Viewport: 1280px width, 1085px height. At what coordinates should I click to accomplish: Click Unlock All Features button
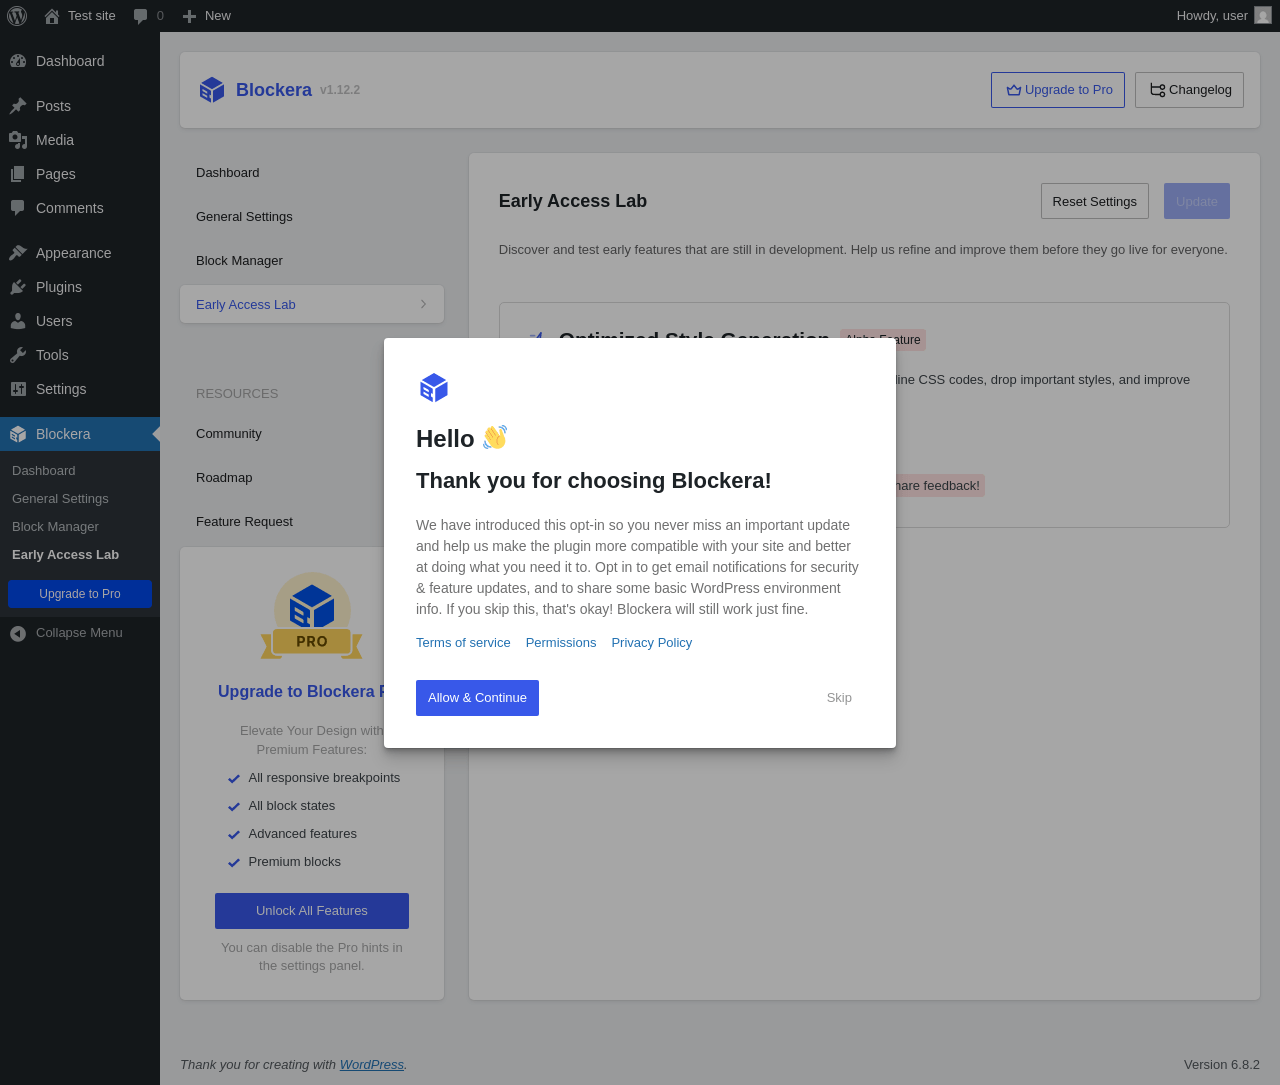[312, 911]
